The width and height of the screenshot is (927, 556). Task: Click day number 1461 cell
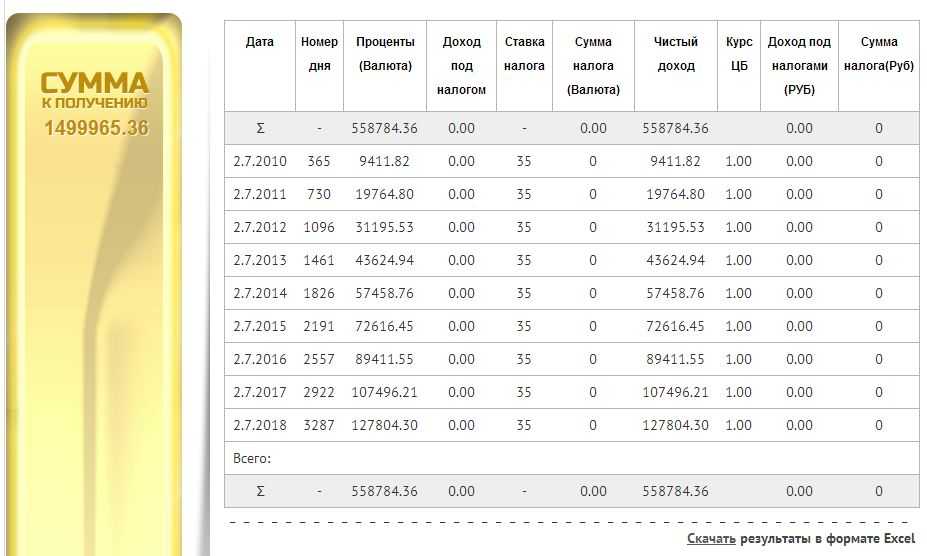319,260
